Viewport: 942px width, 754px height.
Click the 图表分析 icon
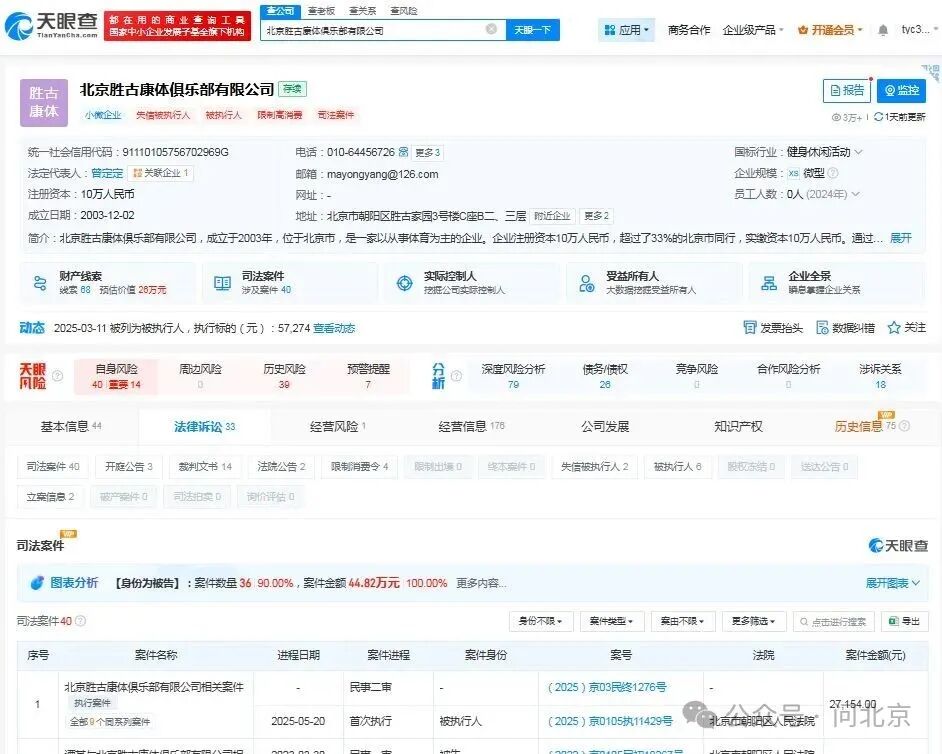[x=37, y=583]
